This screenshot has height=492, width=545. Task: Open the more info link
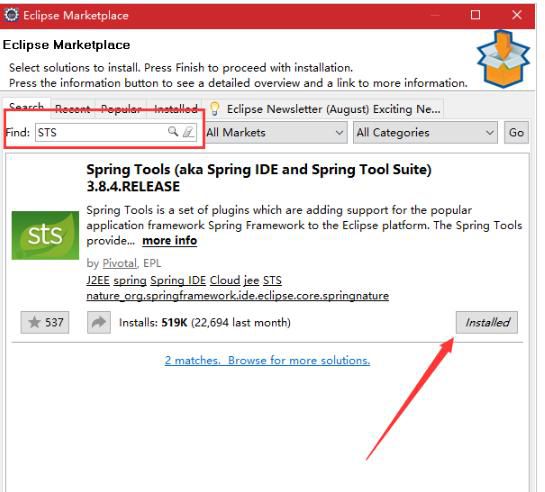point(170,240)
